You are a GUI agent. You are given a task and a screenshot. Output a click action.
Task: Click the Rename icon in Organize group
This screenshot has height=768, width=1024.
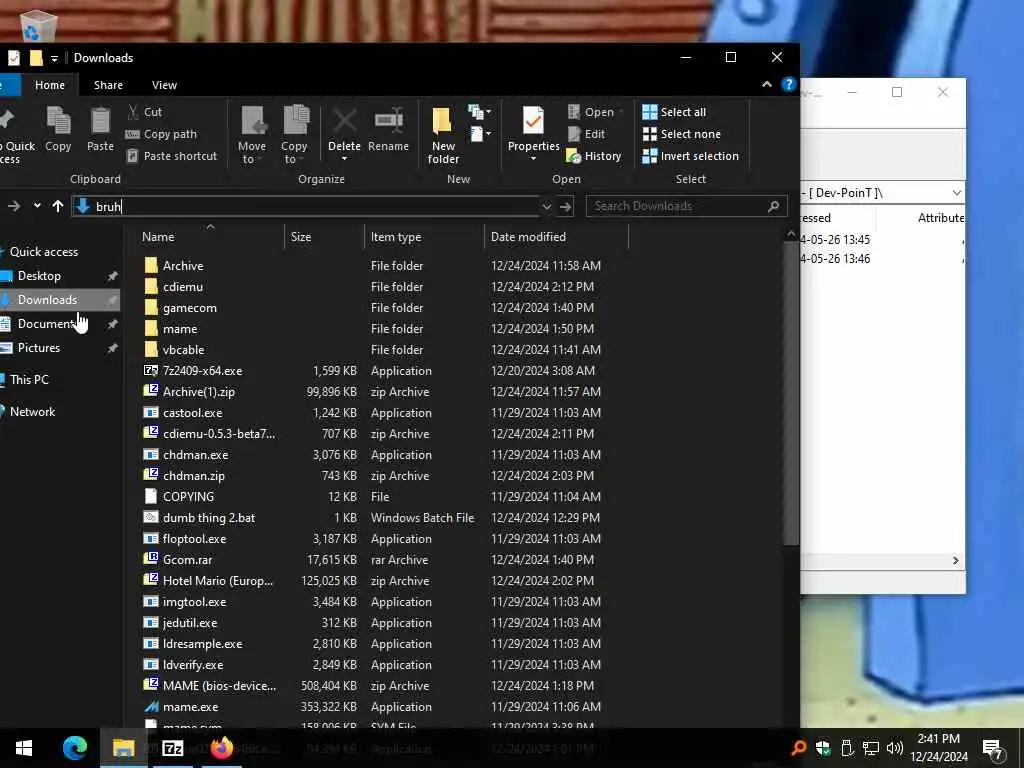click(389, 129)
